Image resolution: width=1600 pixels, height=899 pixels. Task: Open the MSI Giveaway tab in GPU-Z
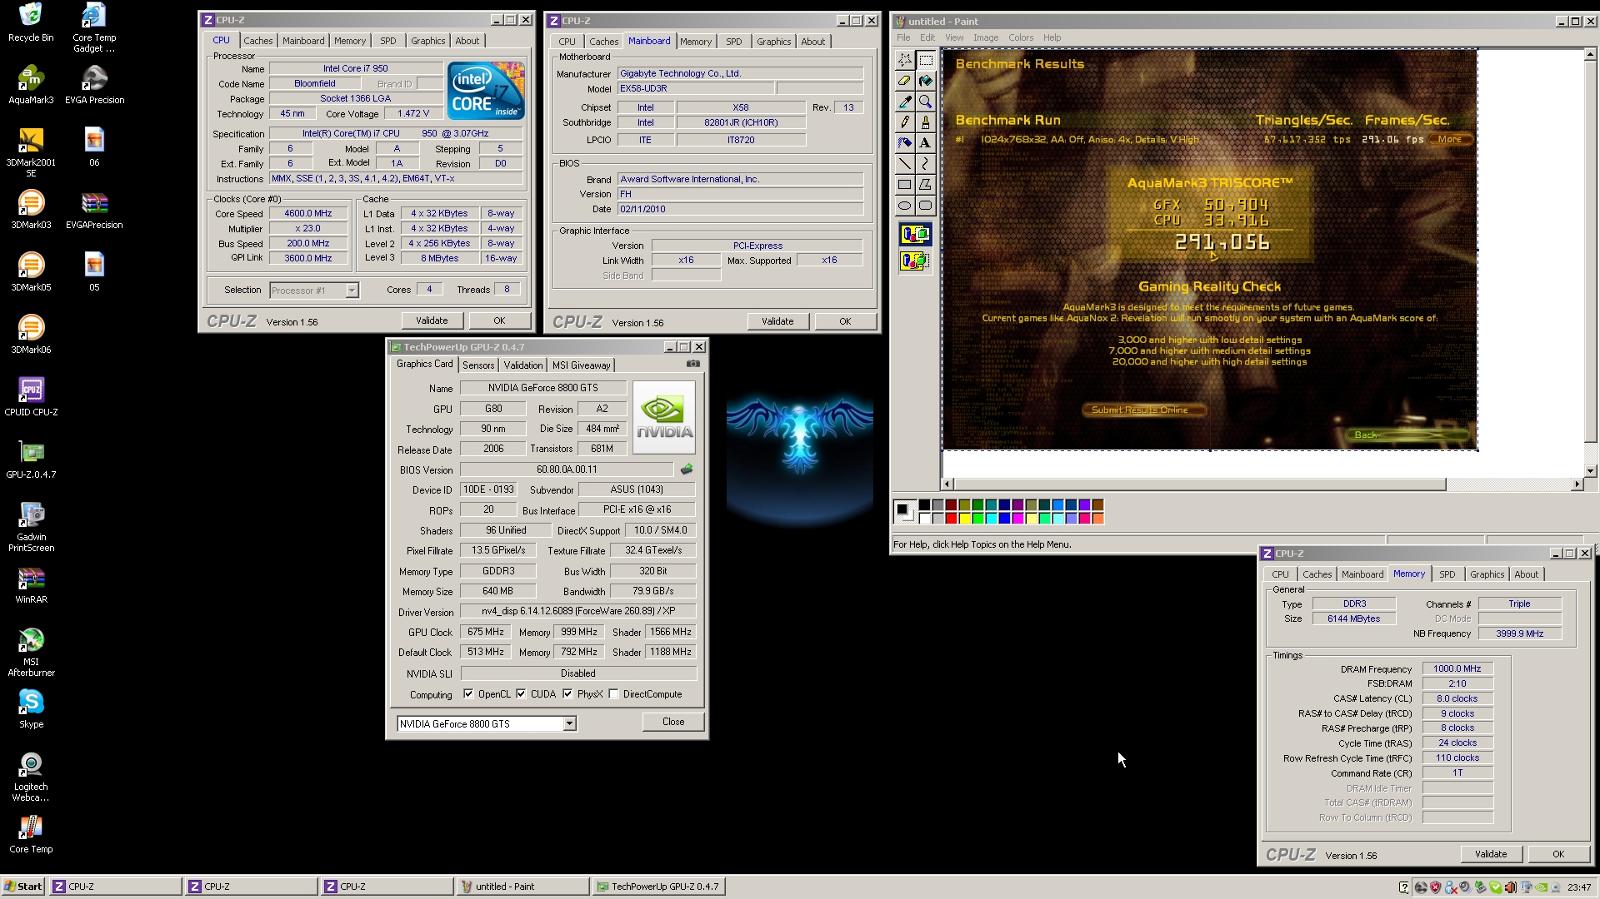pos(581,365)
